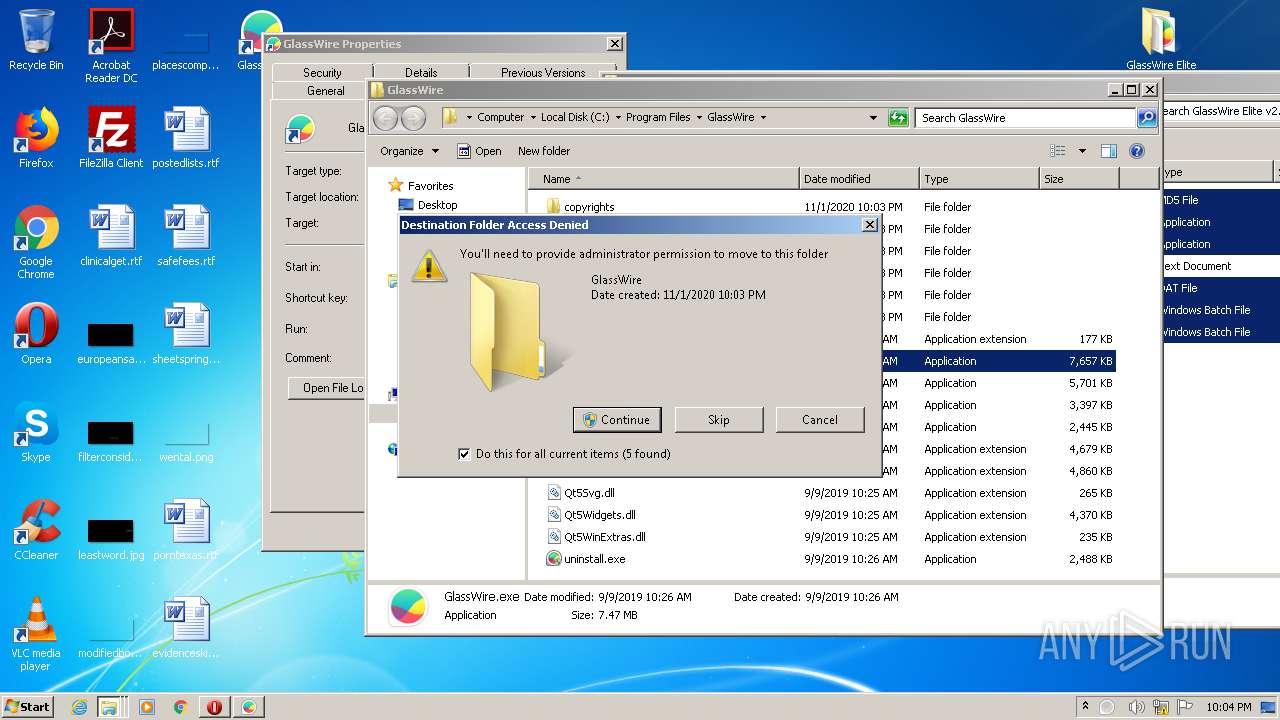The width and height of the screenshot is (1280, 720).
Task: Open address bar history dropdown
Action: point(873,118)
